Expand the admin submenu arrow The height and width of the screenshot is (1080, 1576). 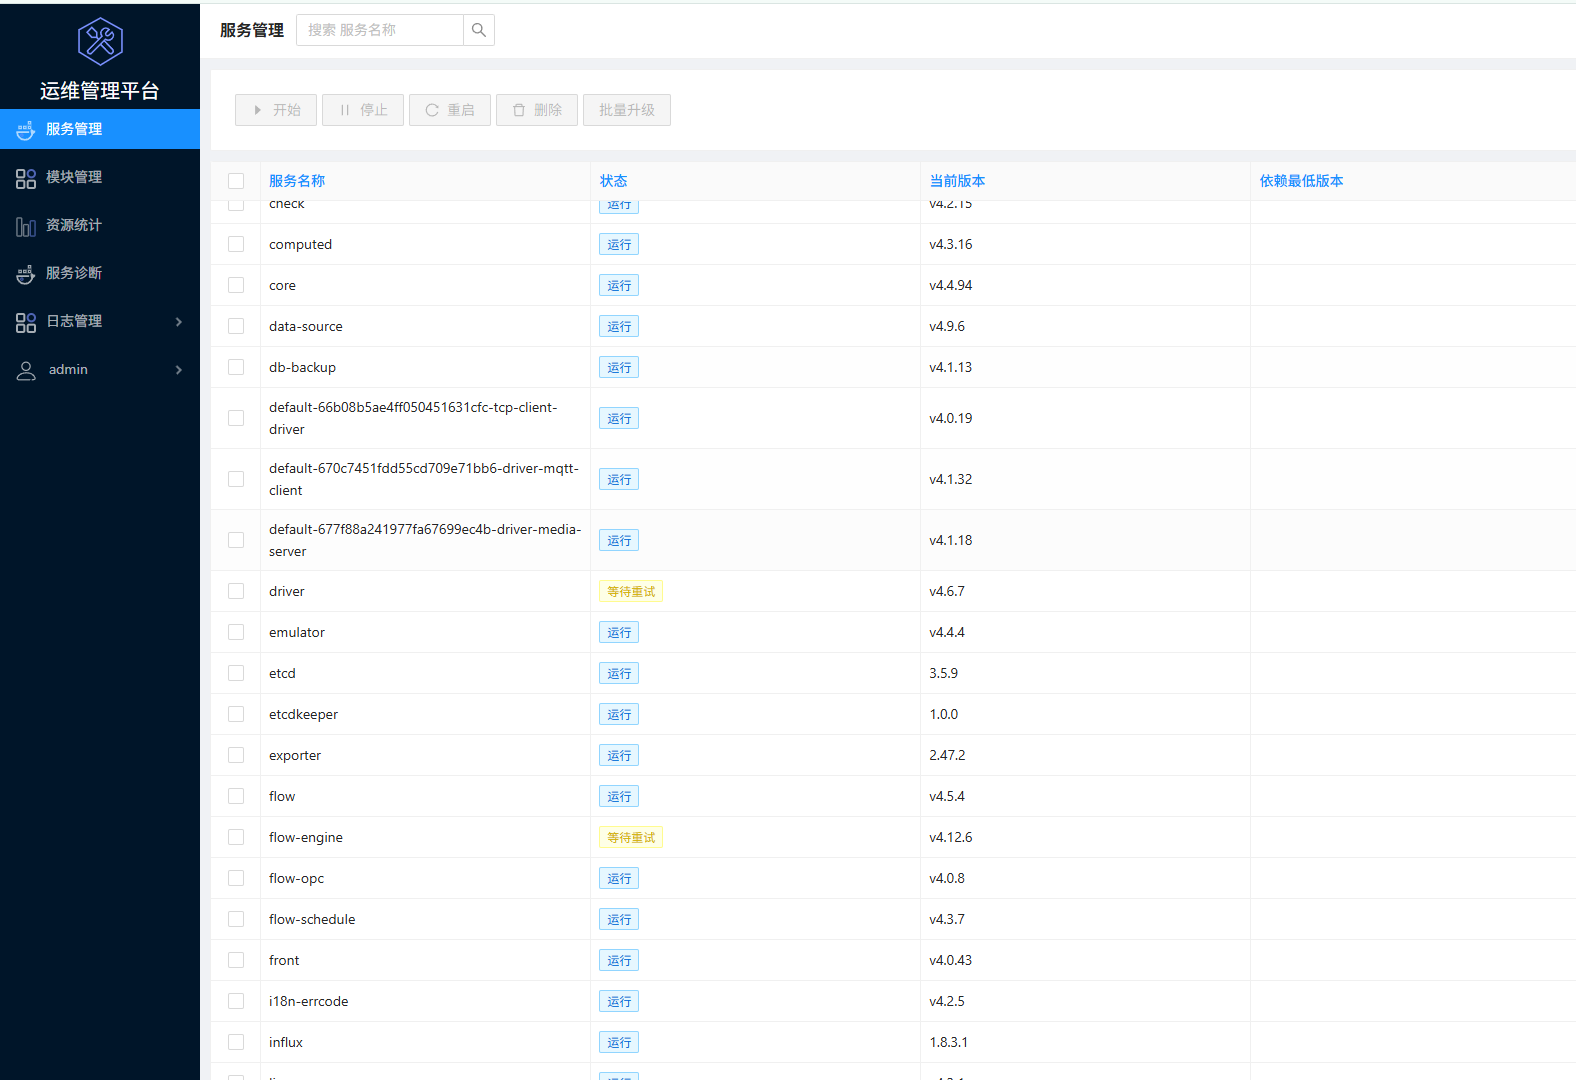click(x=179, y=370)
